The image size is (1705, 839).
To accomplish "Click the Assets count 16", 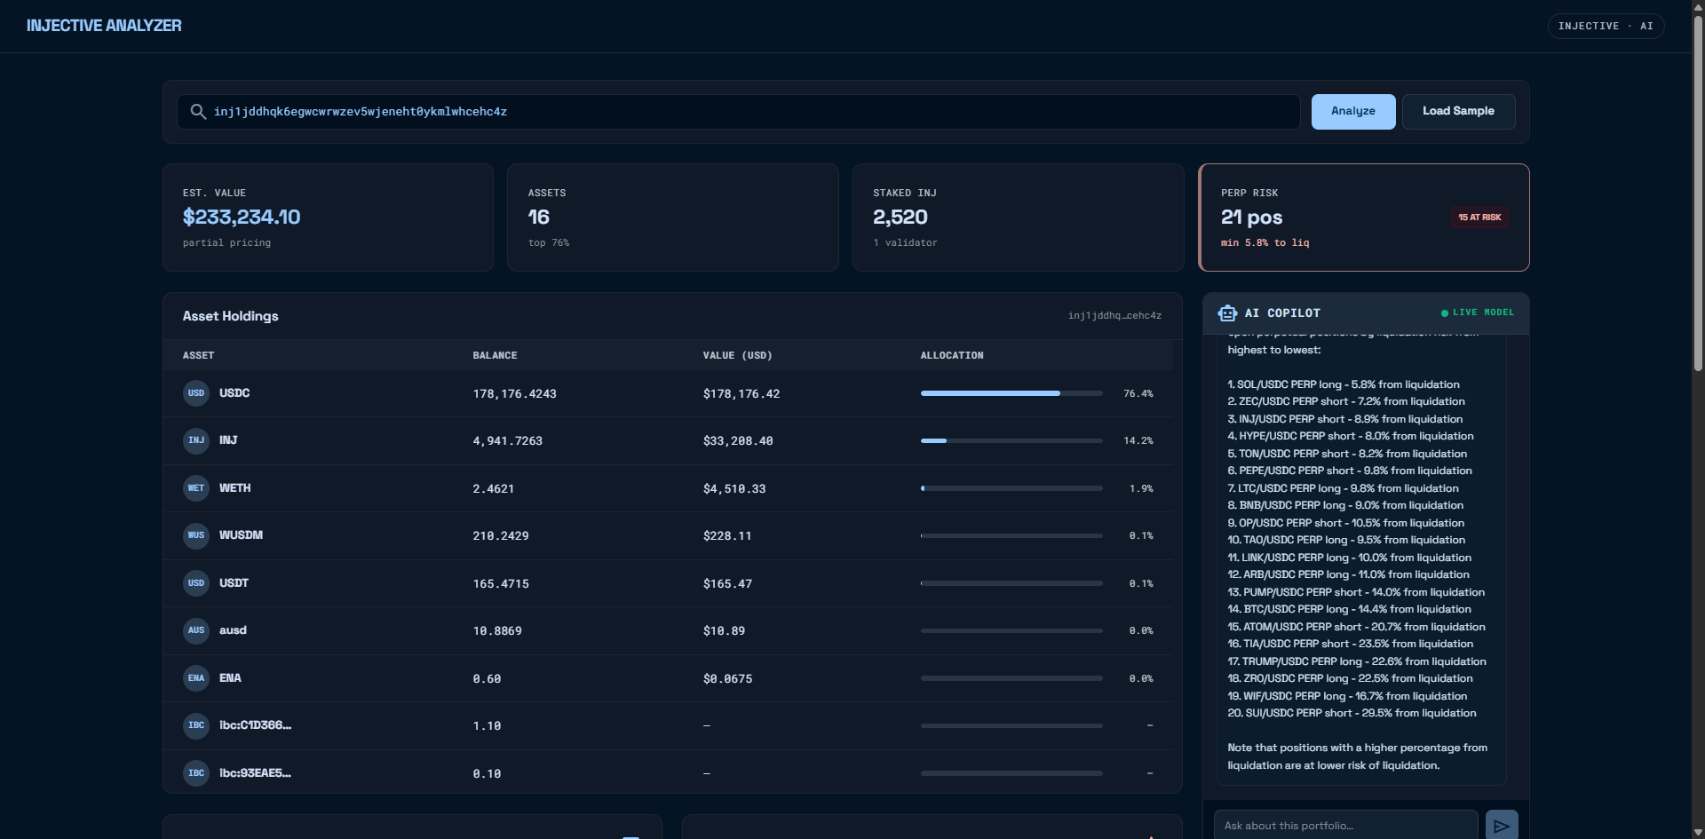I will [x=539, y=217].
